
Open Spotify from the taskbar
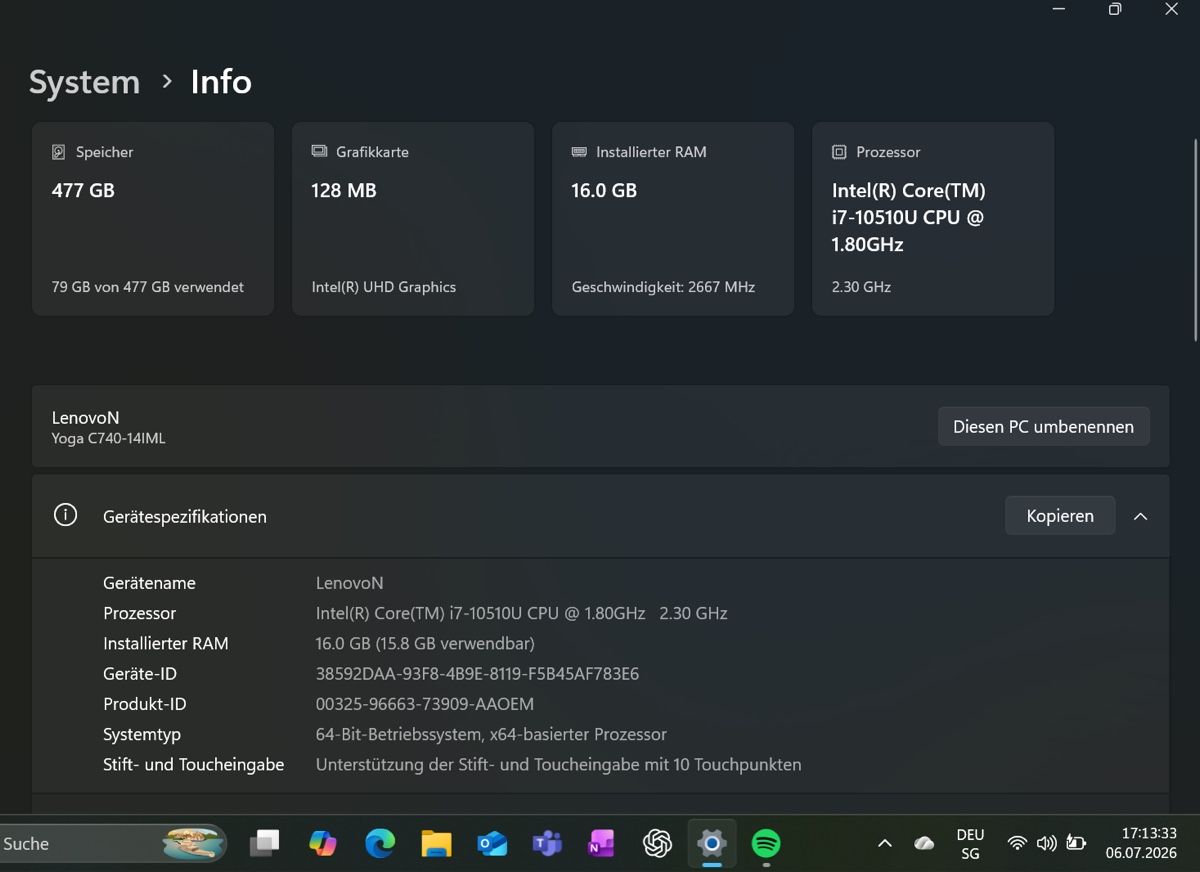point(766,844)
